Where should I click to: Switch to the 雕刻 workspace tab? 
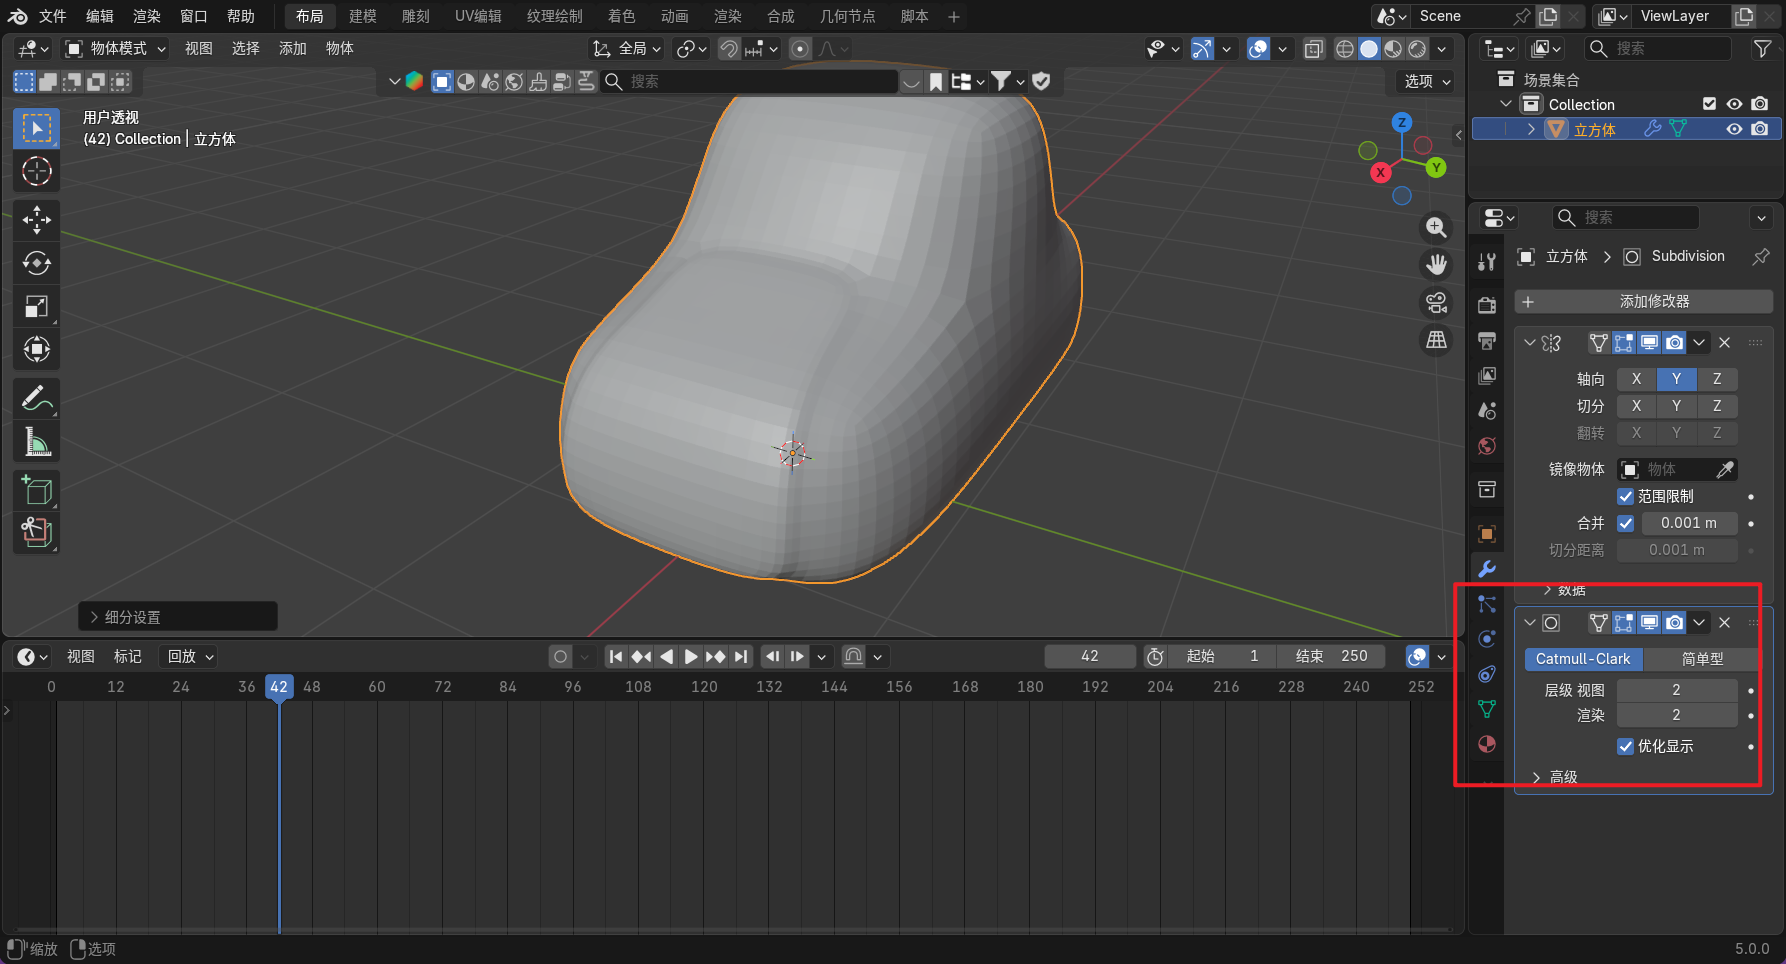point(415,16)
